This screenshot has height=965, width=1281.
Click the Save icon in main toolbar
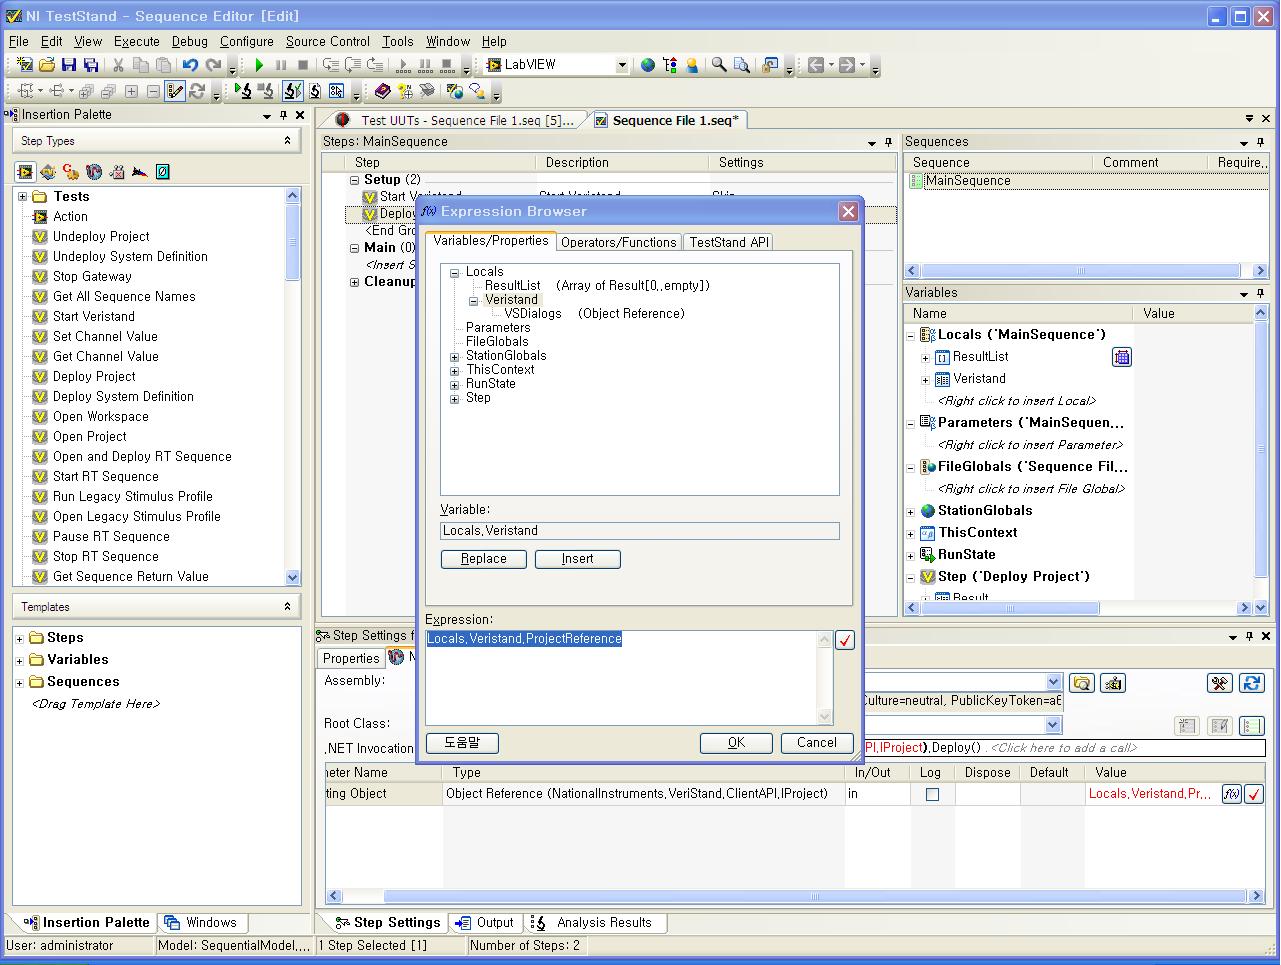point(69,65)
